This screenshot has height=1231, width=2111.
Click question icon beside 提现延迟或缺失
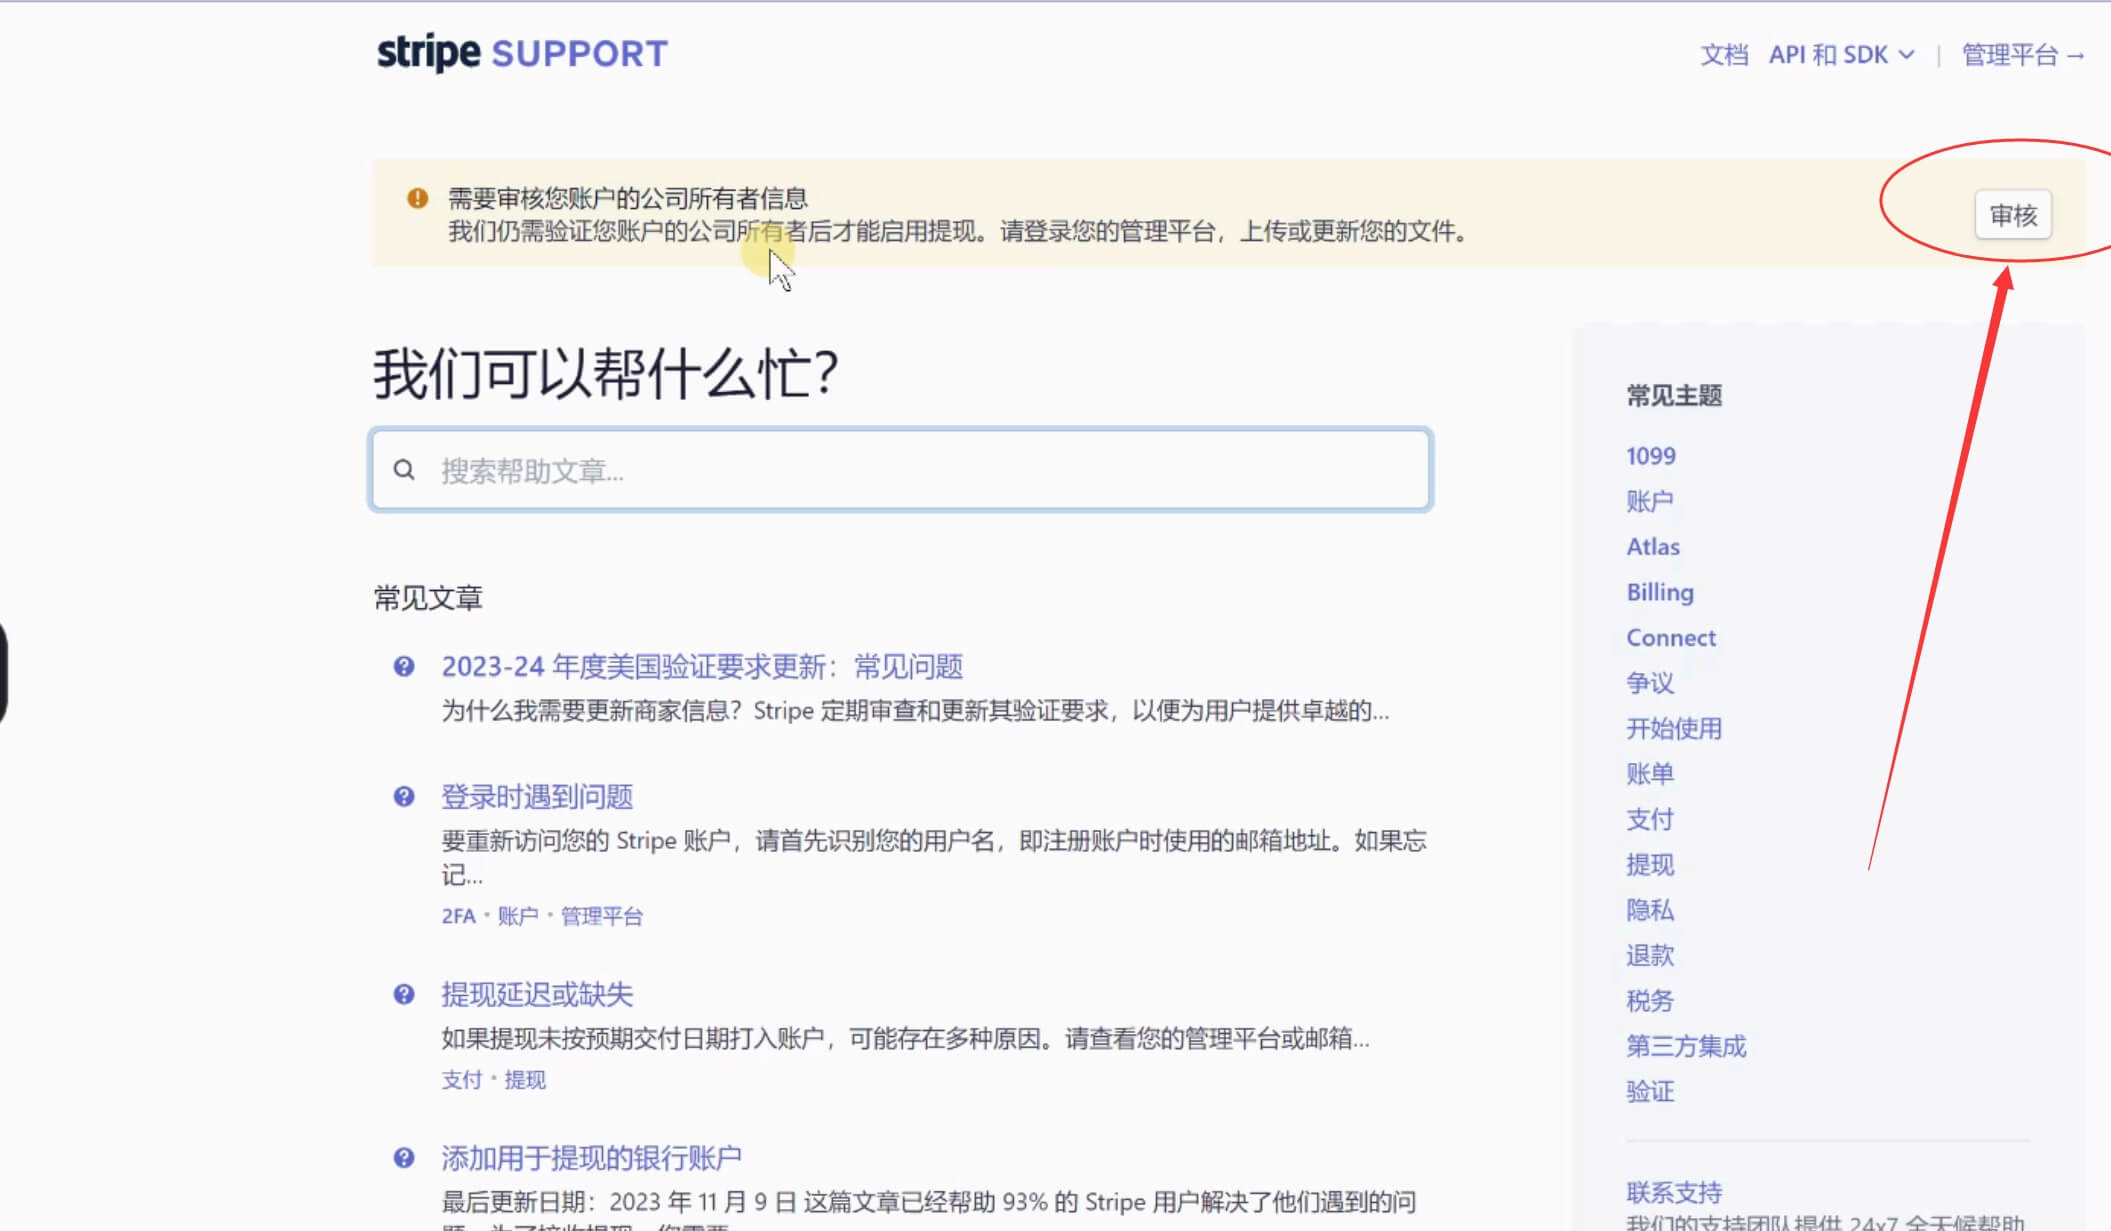coord(404,994)
